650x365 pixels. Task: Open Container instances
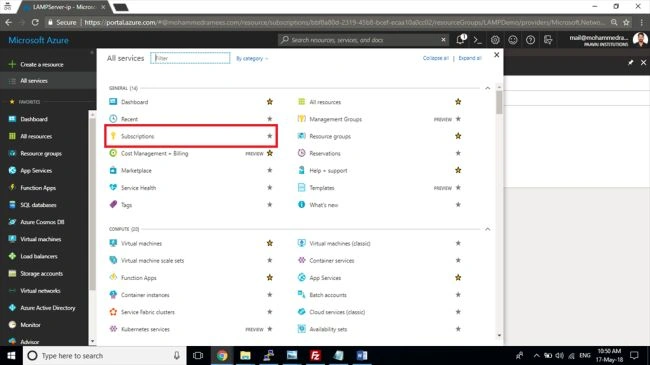tap(145, 295)
